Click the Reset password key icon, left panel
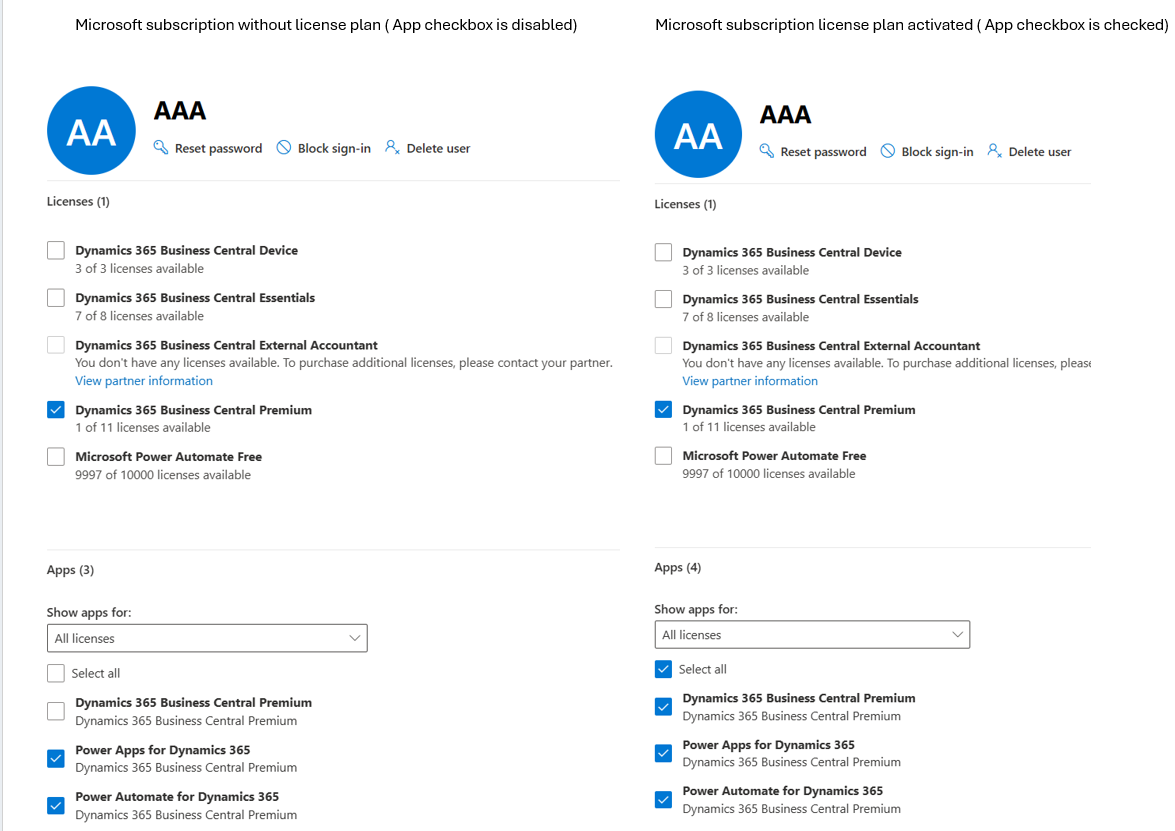This screenshot has width=1175, height=831. [161, 148]
